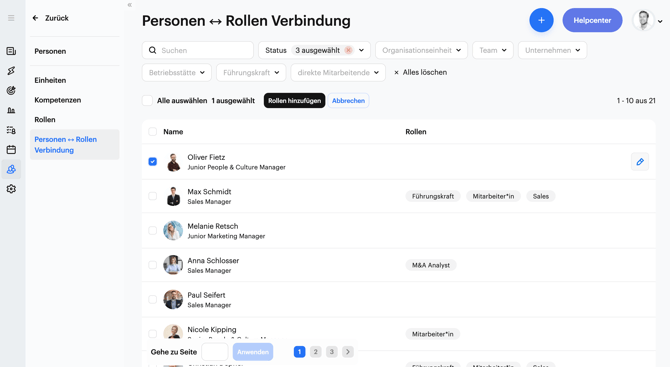670x367 pixels.
Task: Open Kompetenzen in the side menu
Action: pos(58,100)
